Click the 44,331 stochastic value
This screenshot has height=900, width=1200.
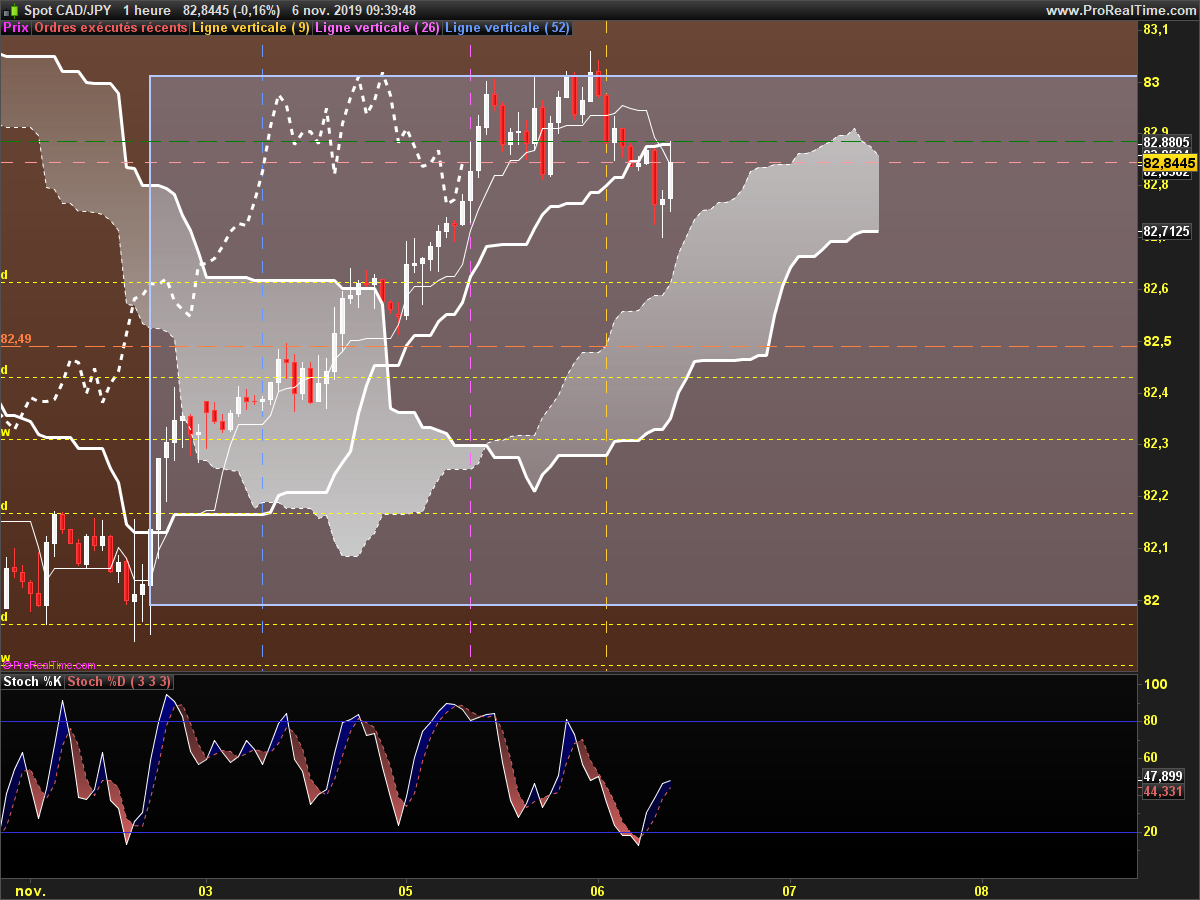[1163, 791]
